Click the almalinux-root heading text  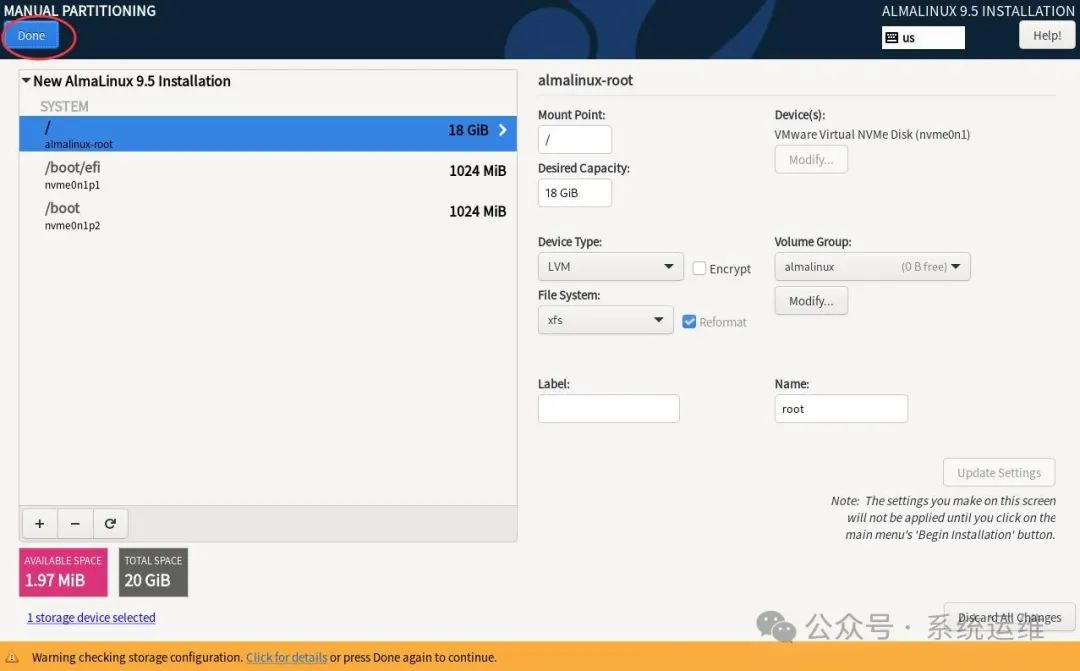585,80
